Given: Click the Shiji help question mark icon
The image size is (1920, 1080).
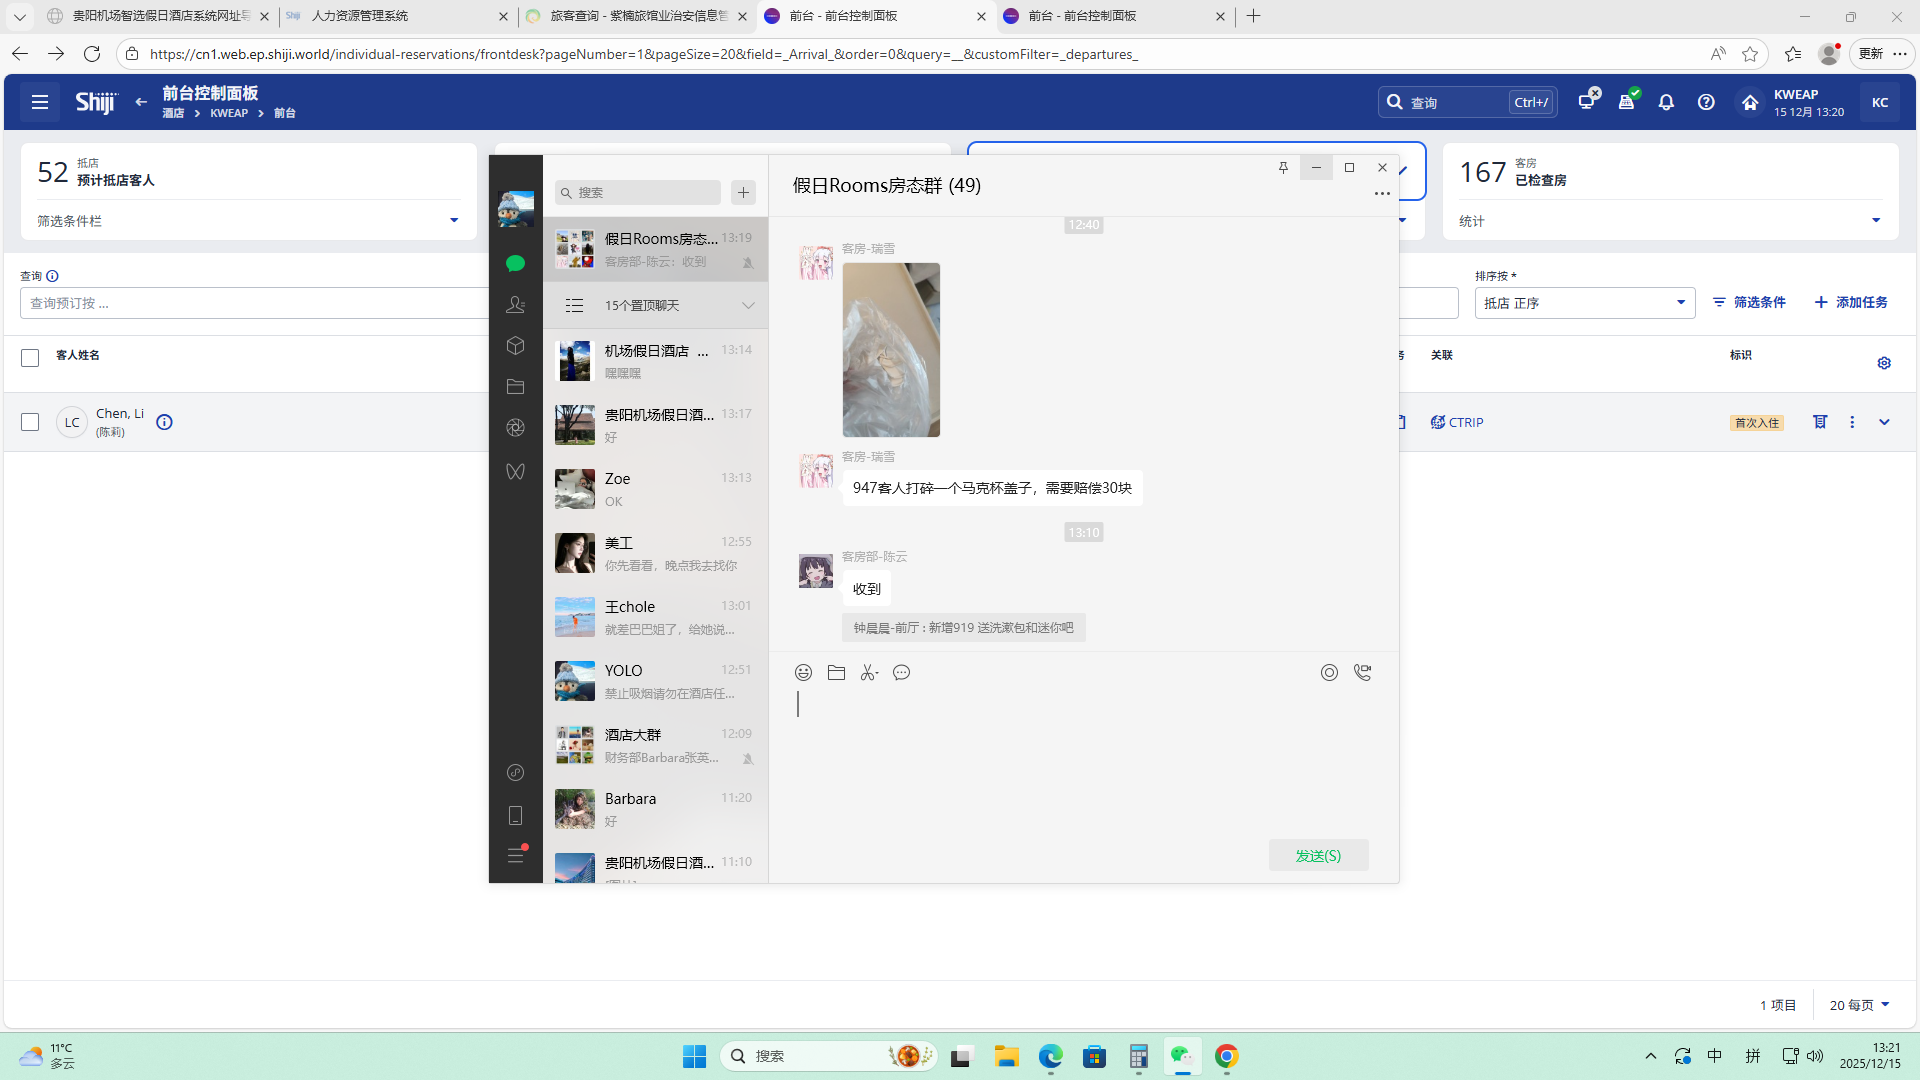Looking at the screenshot, I should 1706,102.
